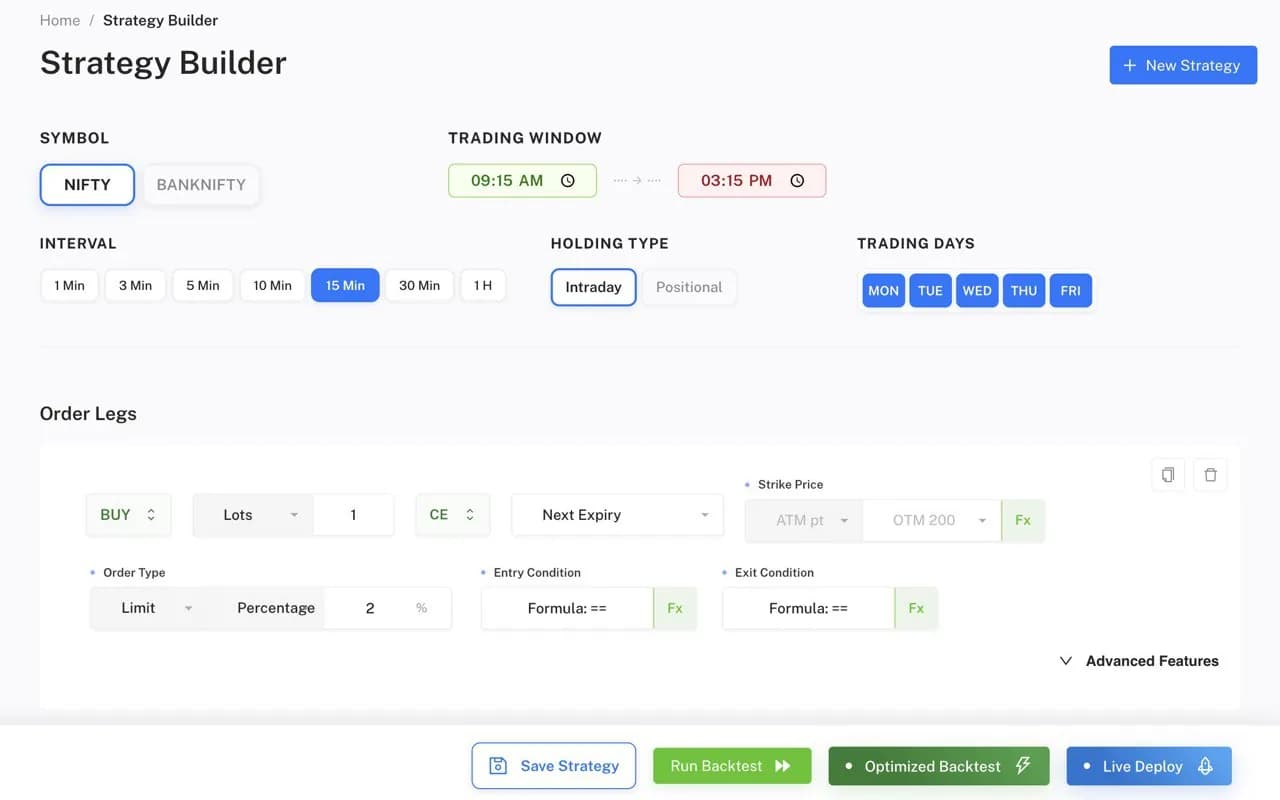Toggle TUE trading day
This screenshot has width=1280, height=800.
(x=930, y=291)
